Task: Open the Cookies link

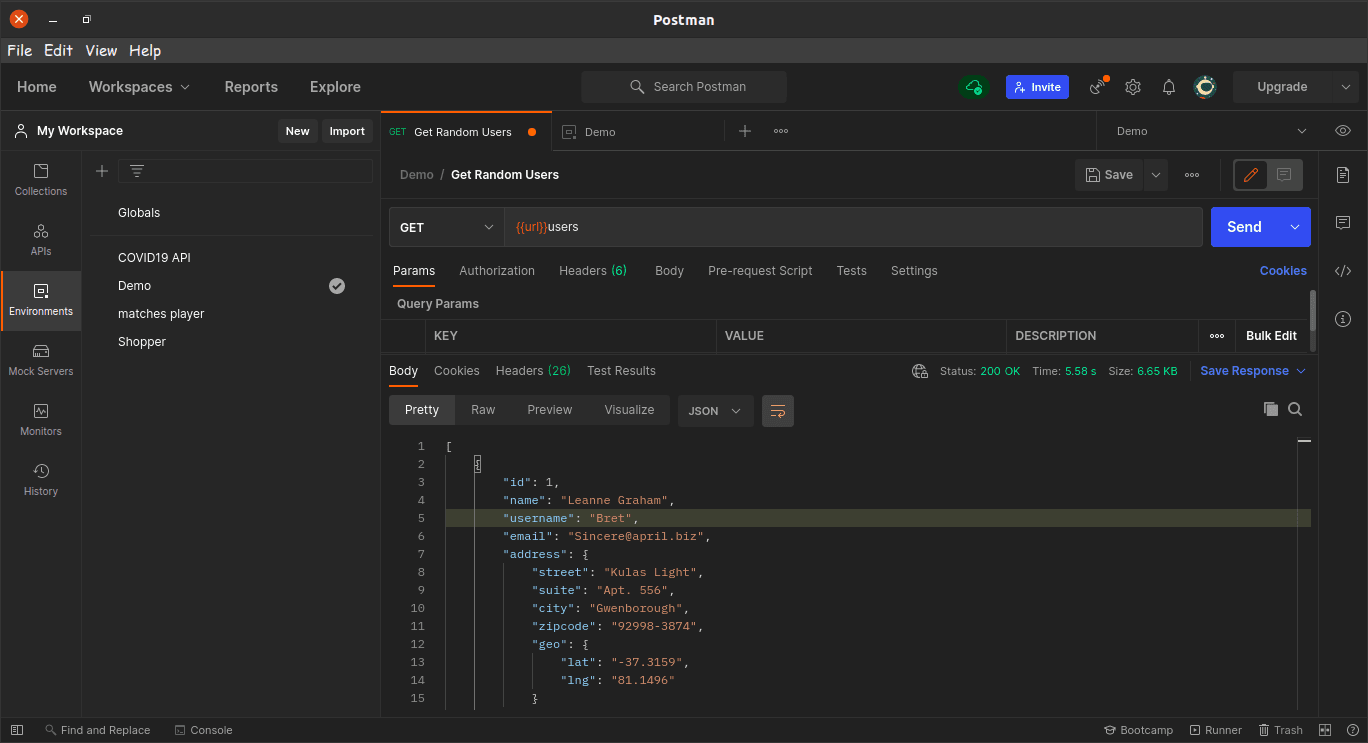Action: pyautogui.click(x=1283, y=271)
